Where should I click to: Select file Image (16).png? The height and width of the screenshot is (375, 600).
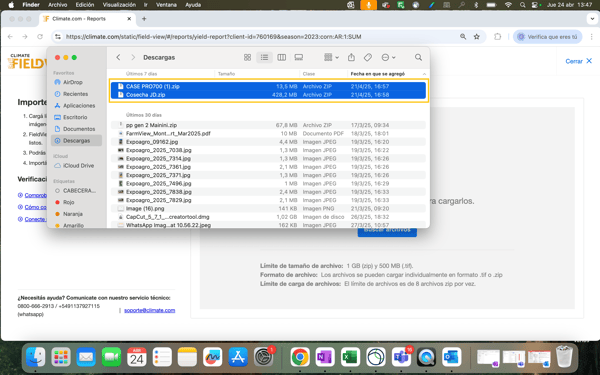[x=268, y=209]
